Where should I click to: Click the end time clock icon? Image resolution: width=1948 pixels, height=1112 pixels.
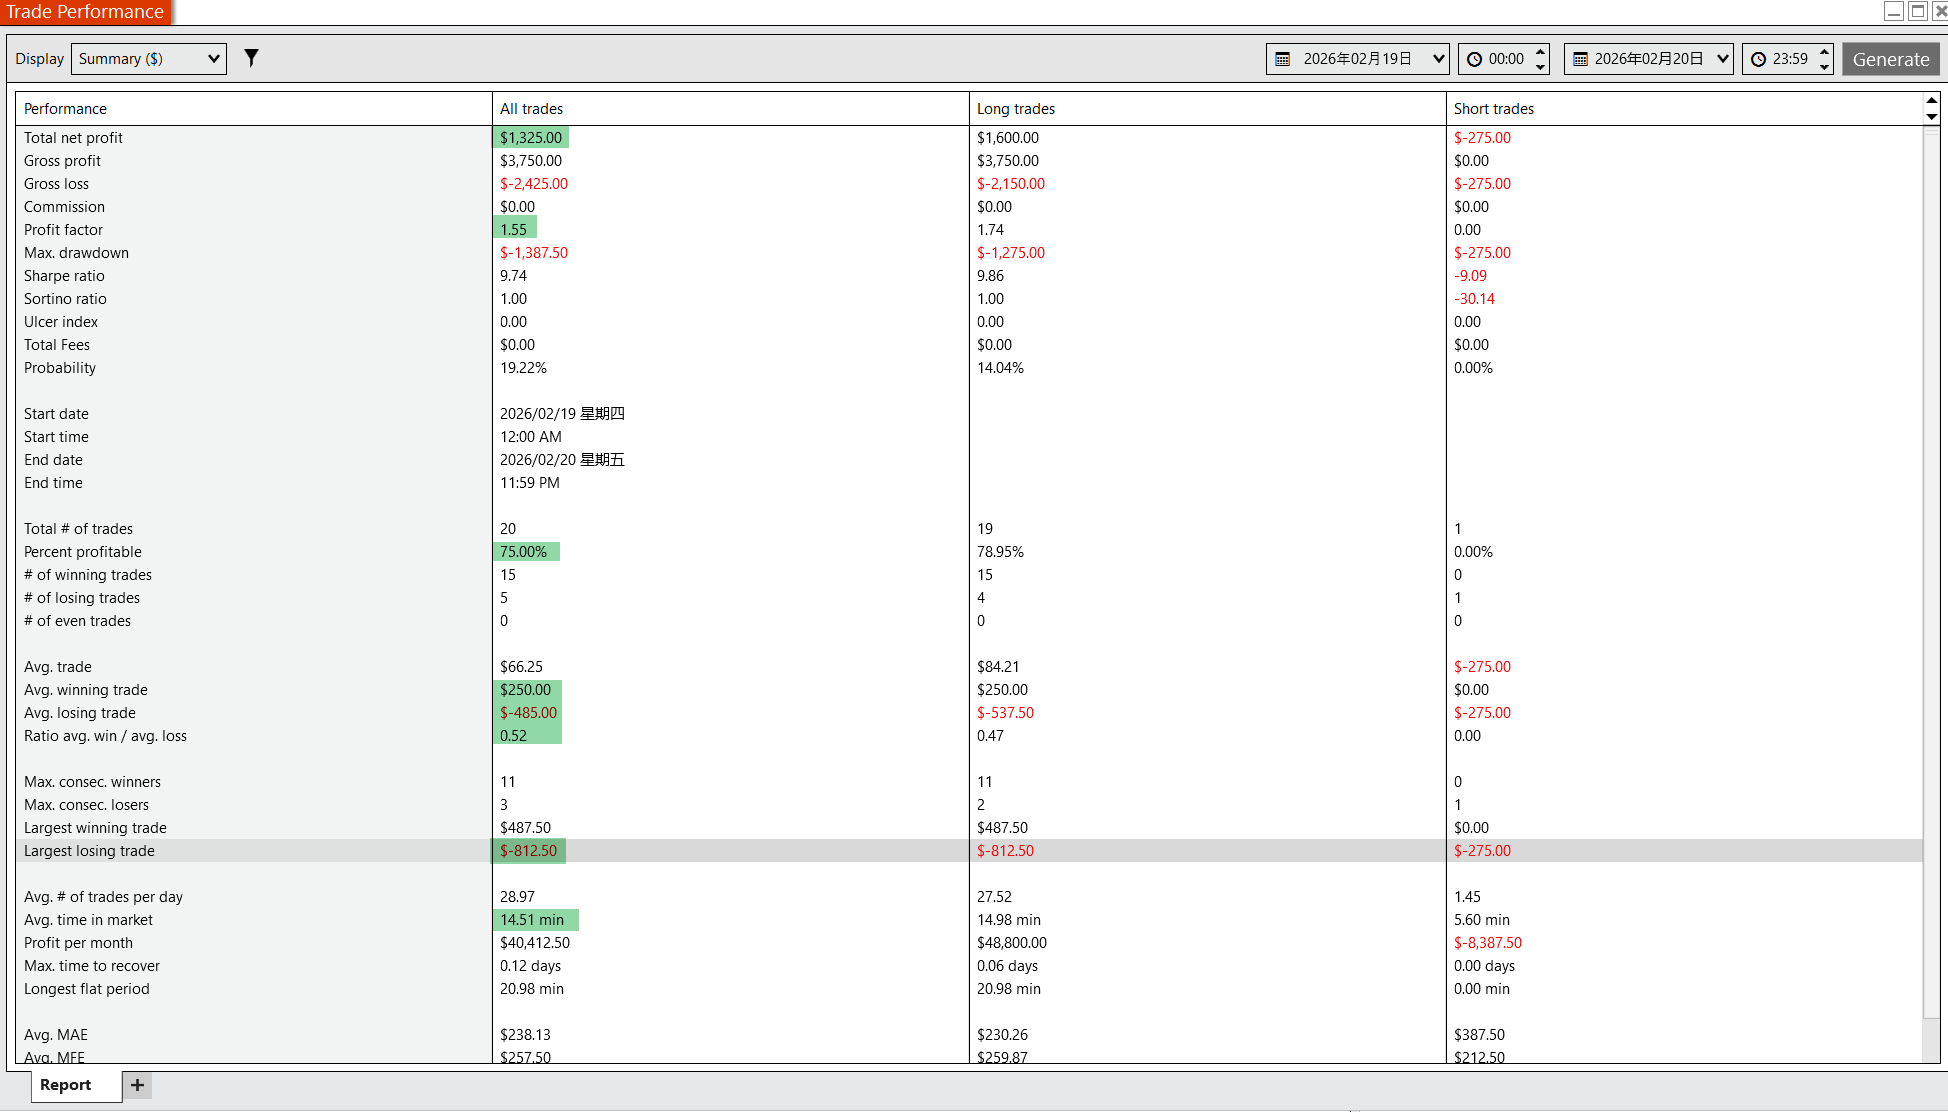(x=1758, y=59)
